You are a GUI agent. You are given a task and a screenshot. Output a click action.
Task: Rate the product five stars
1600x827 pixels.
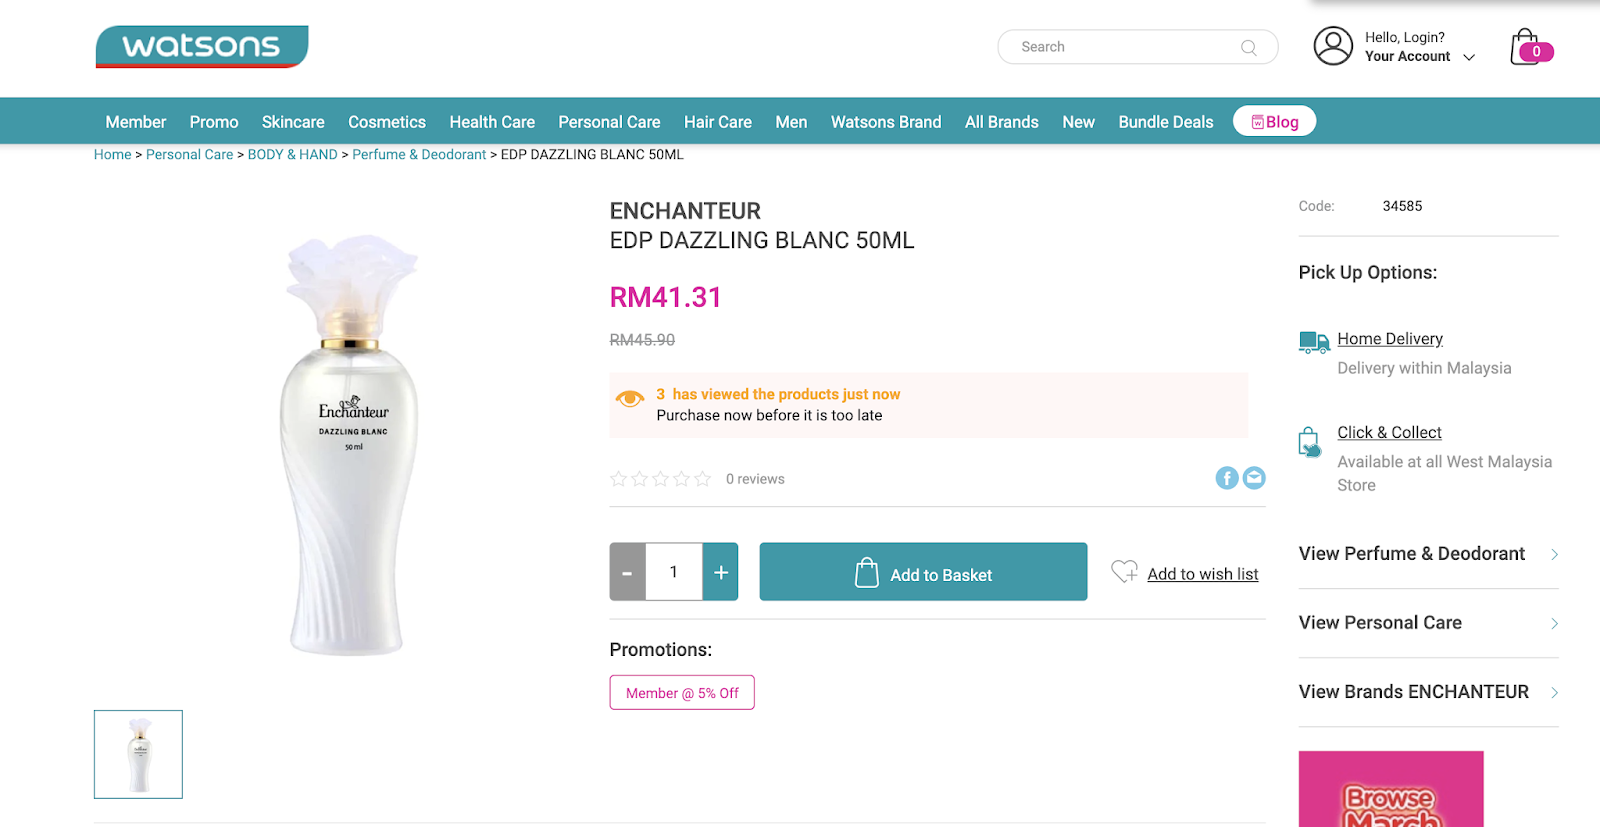click(x=703, y=479)
